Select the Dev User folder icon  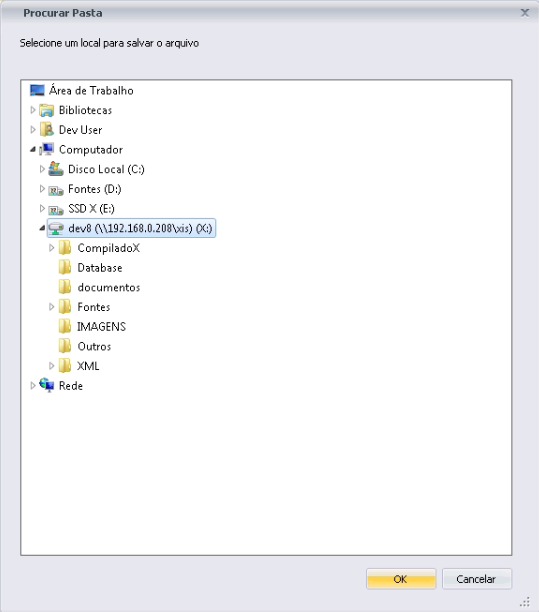click(47, 130)
